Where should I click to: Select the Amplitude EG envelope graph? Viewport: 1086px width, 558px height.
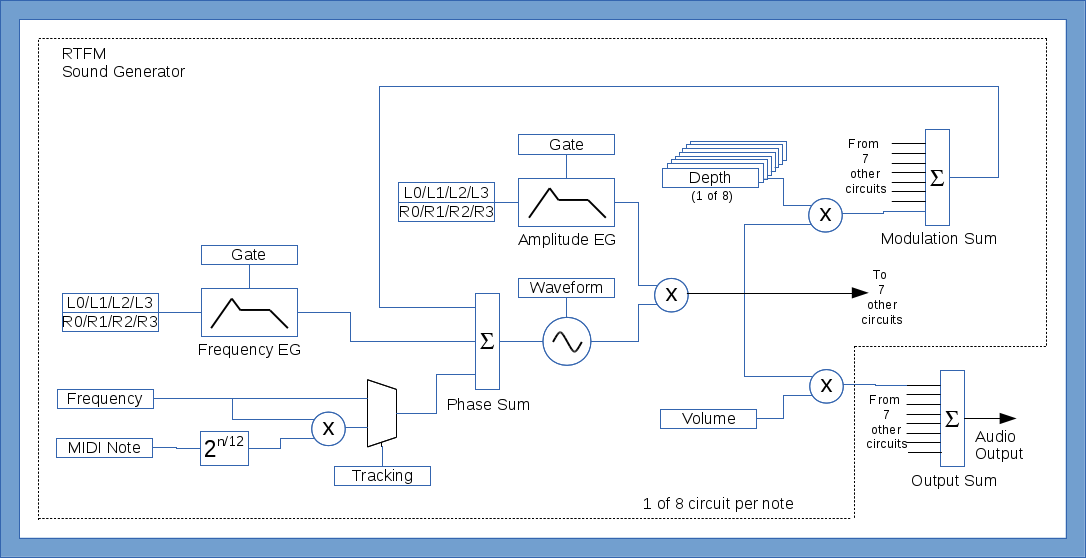[x=566, y=202]
